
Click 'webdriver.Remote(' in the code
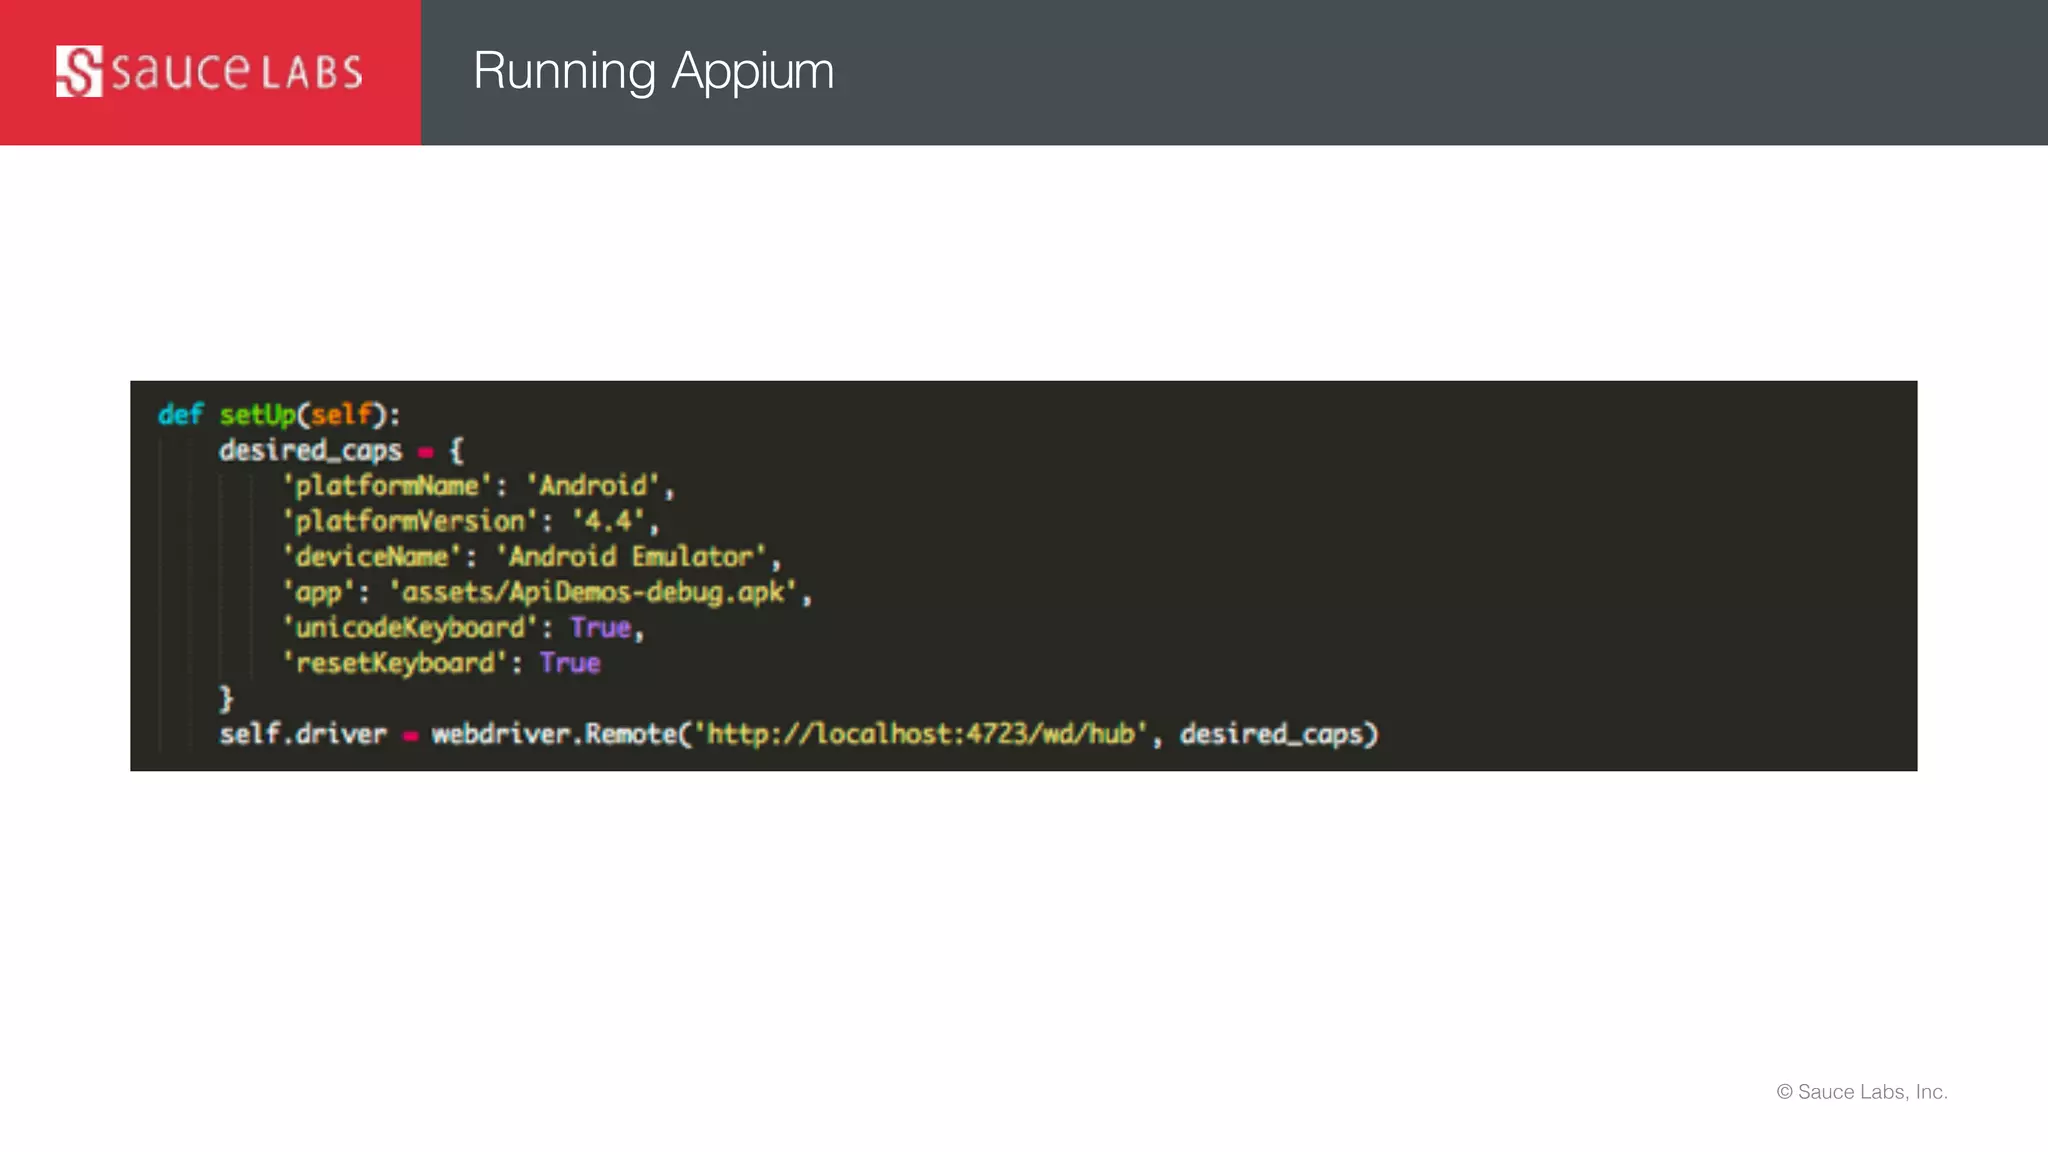coord(561,734)
